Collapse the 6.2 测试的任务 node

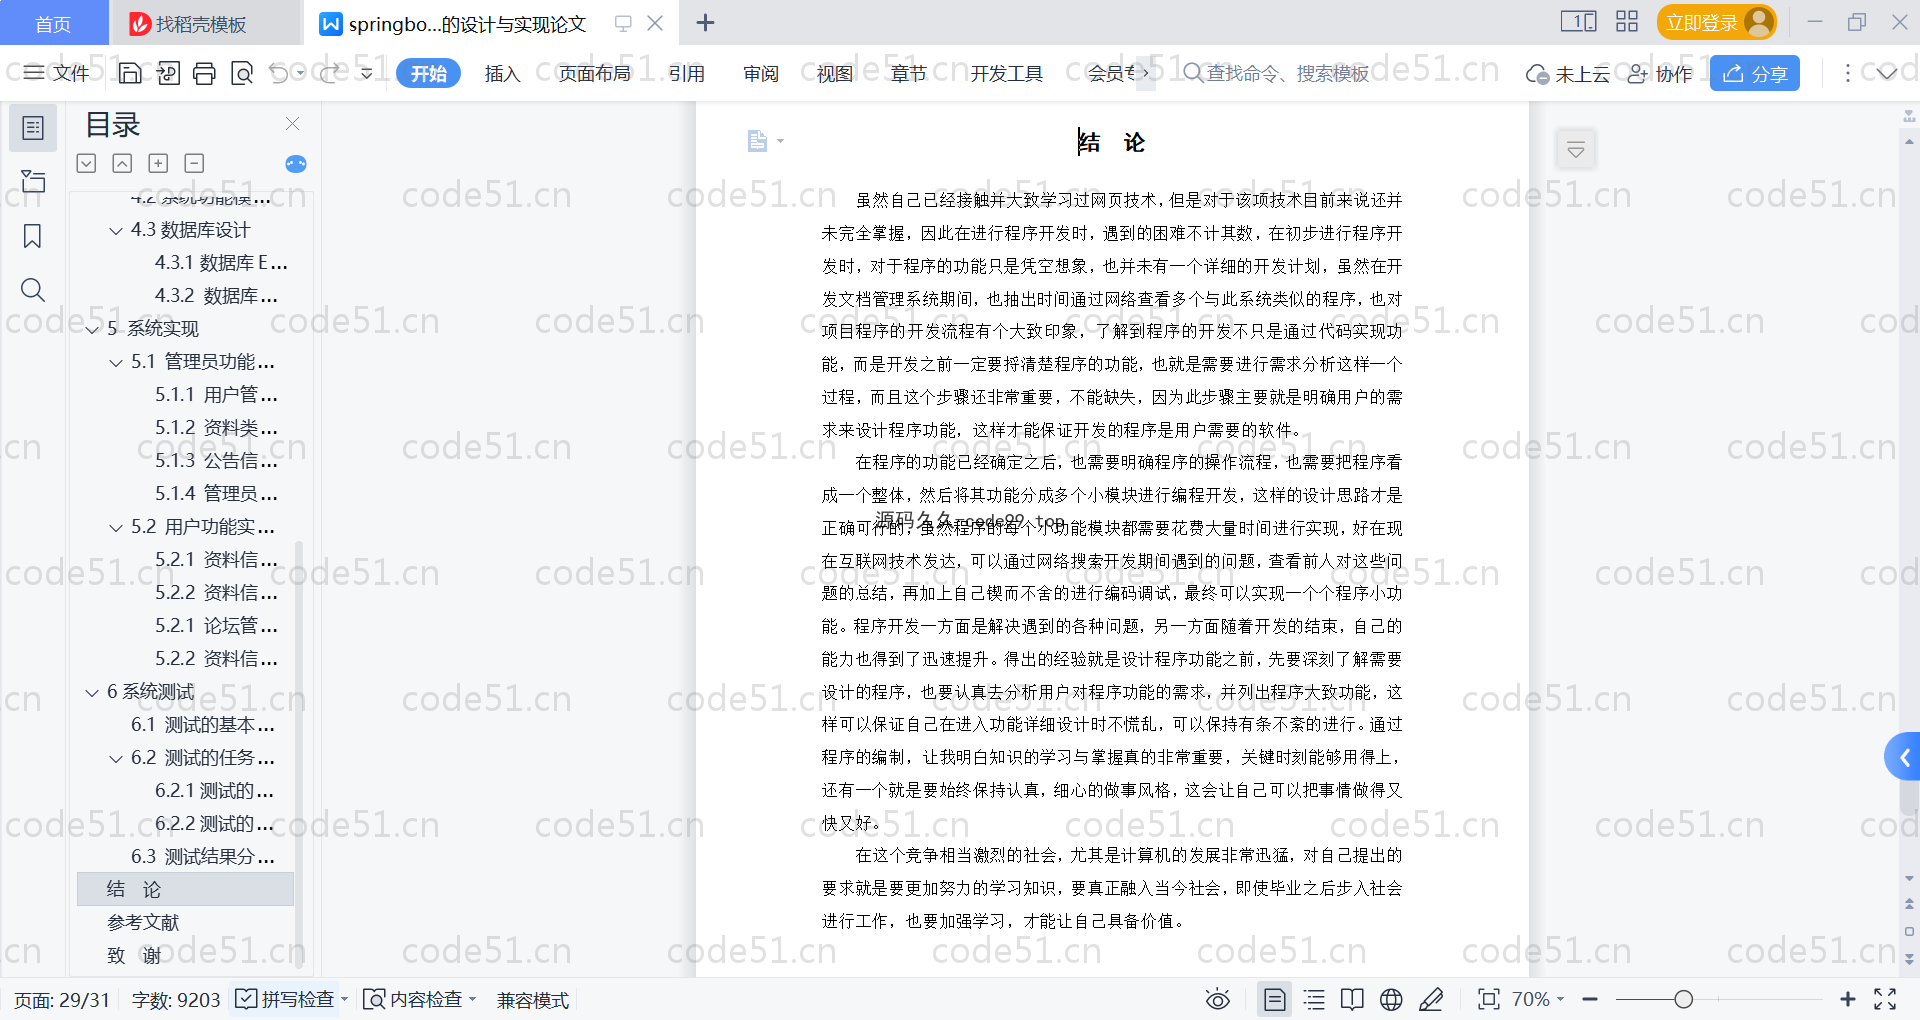point(116,759)
